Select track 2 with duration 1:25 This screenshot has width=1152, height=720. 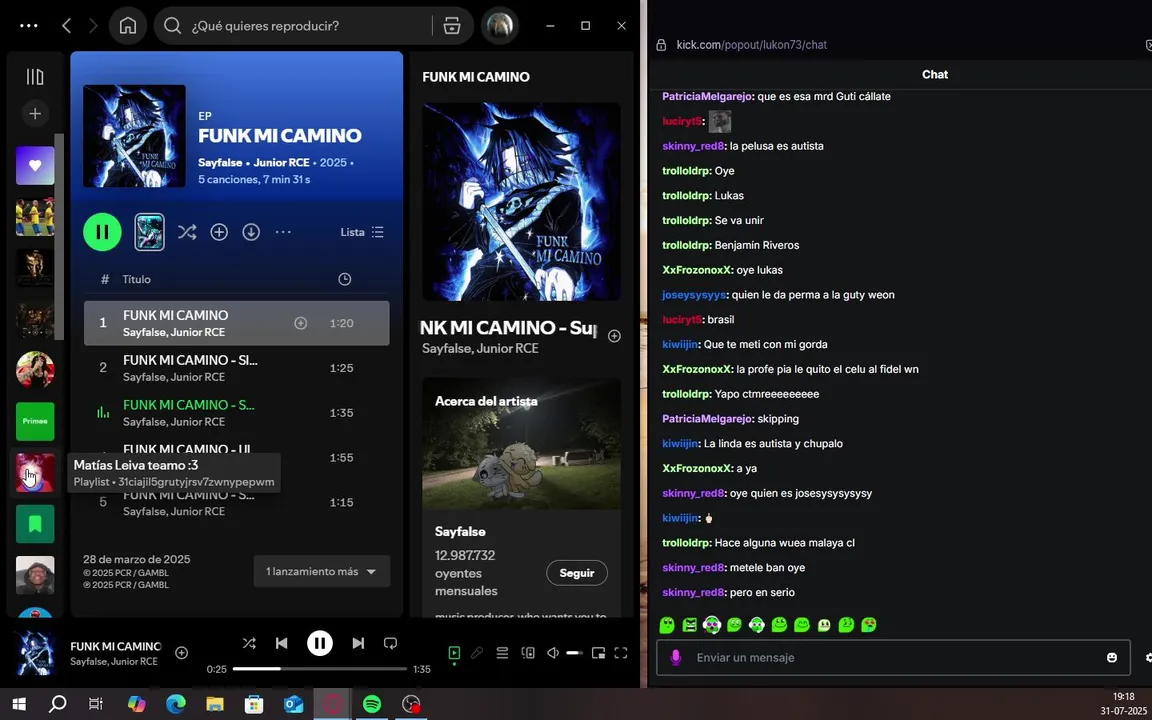coord(237,368)
